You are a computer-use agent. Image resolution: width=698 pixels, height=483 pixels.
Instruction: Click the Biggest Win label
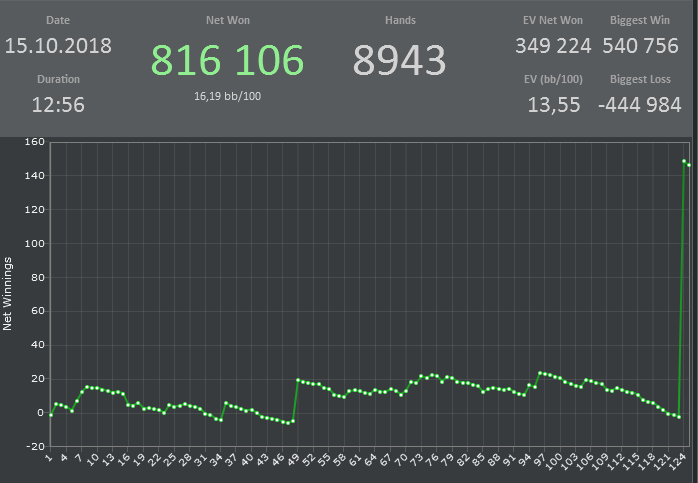pyautogui.click(x=640, y=20)
